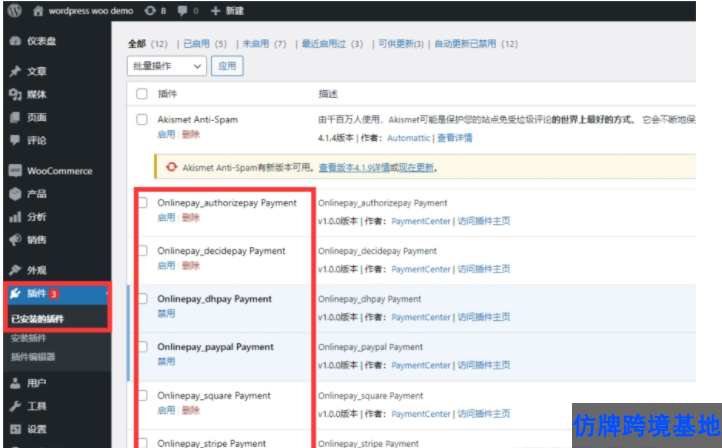The height and width of the screenshot is (448, 722).
Task: Open the comments bubble icon in admin bar
Action: pos(182,11)
